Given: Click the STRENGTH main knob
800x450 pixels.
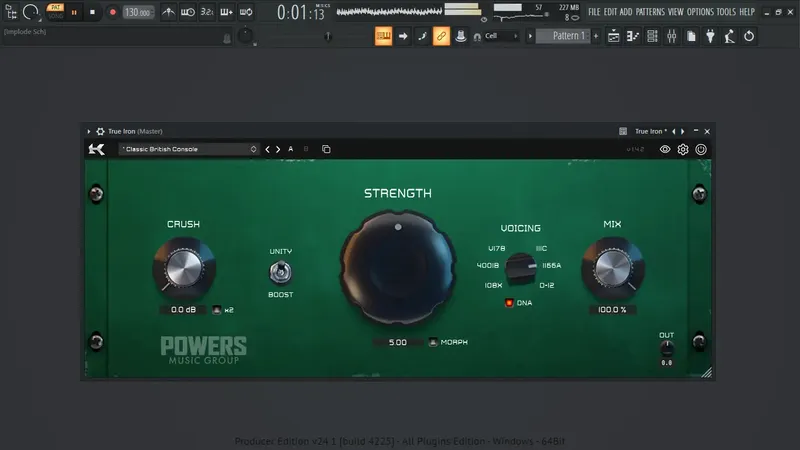Looking at the screenshot, I should pyautogui.click(x=398, y=267).
